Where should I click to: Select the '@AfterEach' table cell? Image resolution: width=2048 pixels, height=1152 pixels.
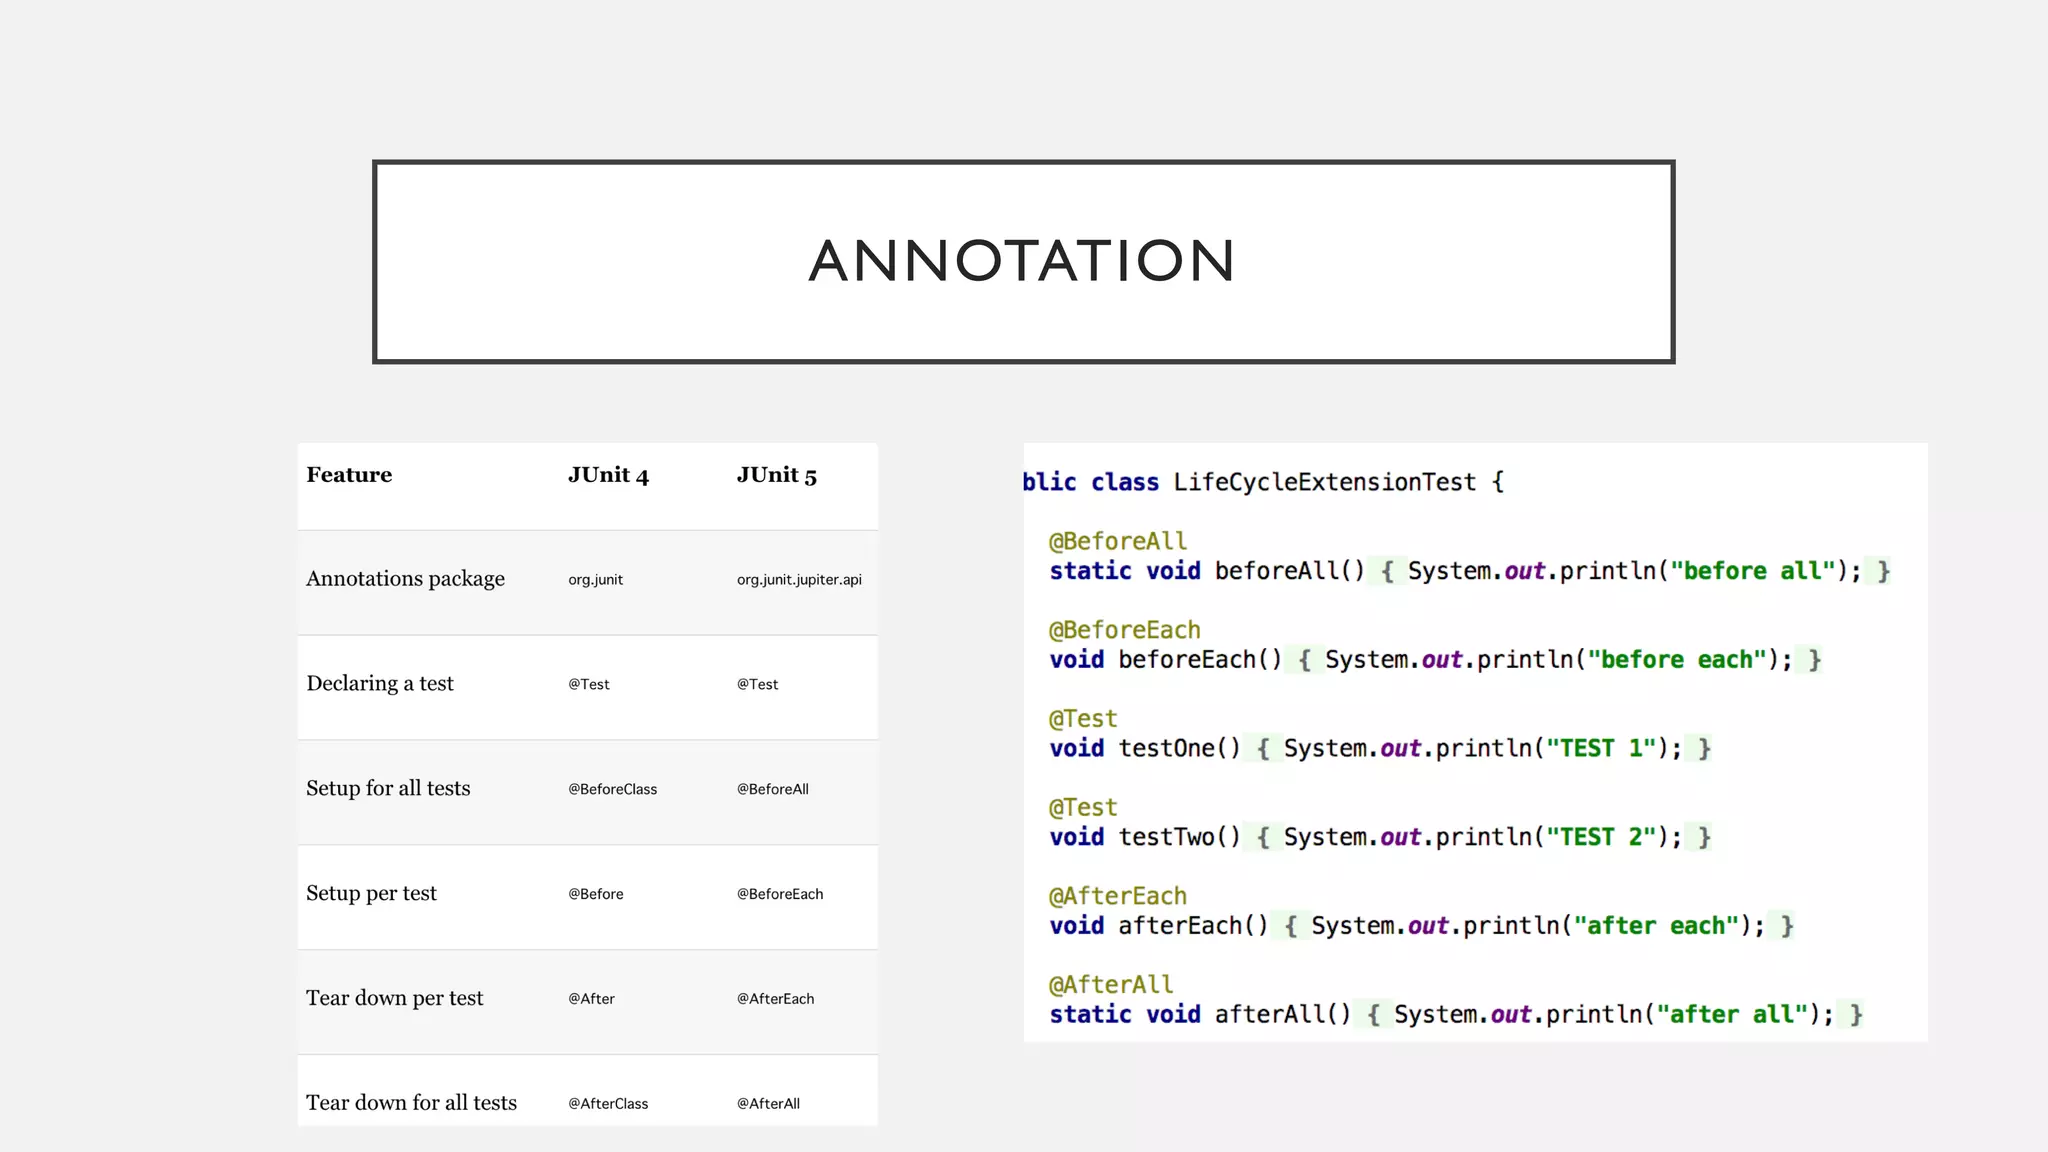[775, 999]
